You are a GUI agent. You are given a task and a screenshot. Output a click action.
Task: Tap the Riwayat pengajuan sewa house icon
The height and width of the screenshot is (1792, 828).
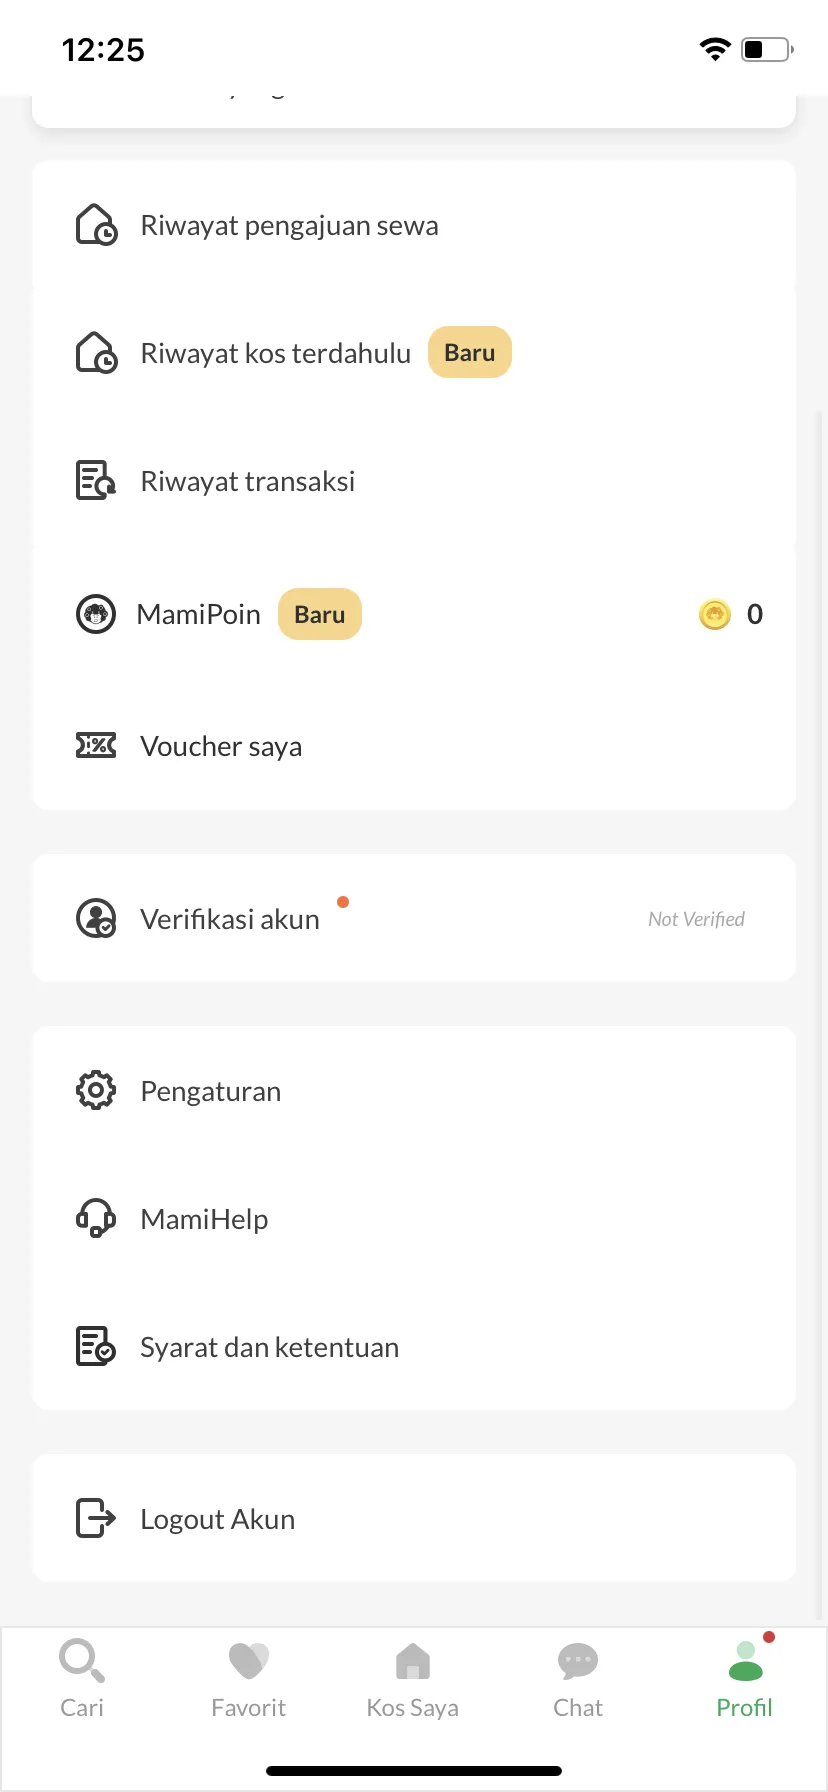click(x=96, y=225)
